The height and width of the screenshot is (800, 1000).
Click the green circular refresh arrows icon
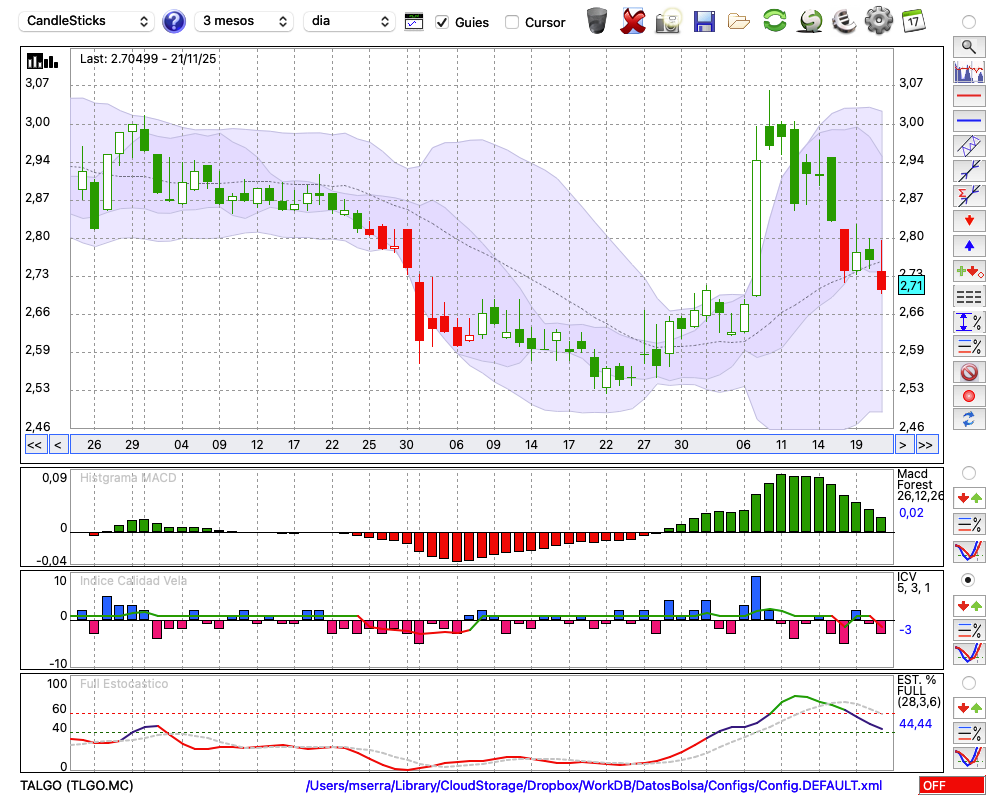(x=774, y=21)
